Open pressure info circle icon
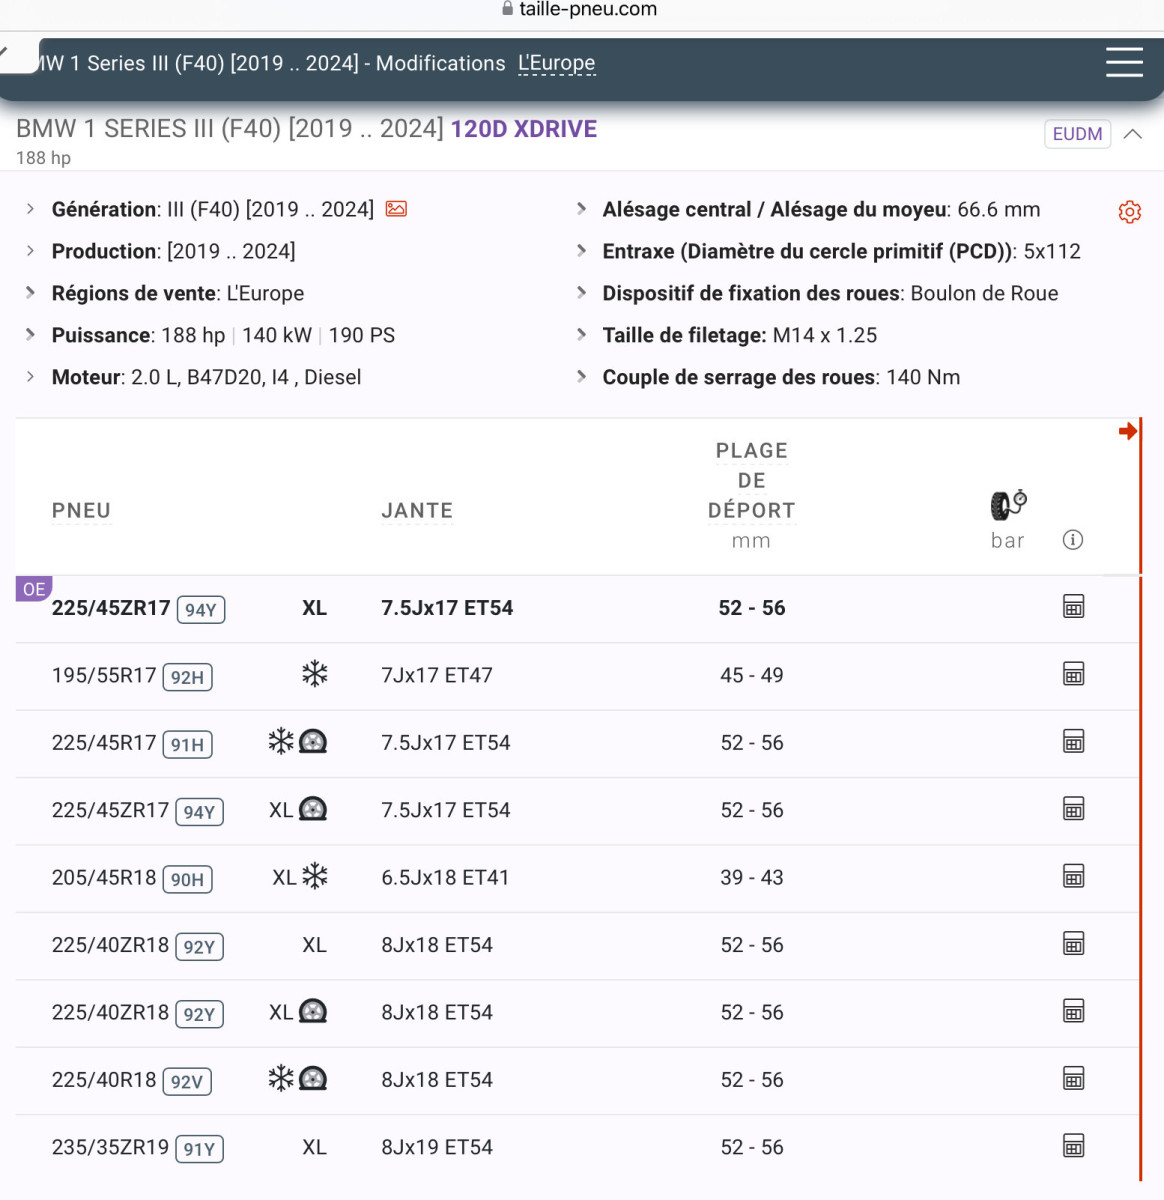 tap(1073, 540)
